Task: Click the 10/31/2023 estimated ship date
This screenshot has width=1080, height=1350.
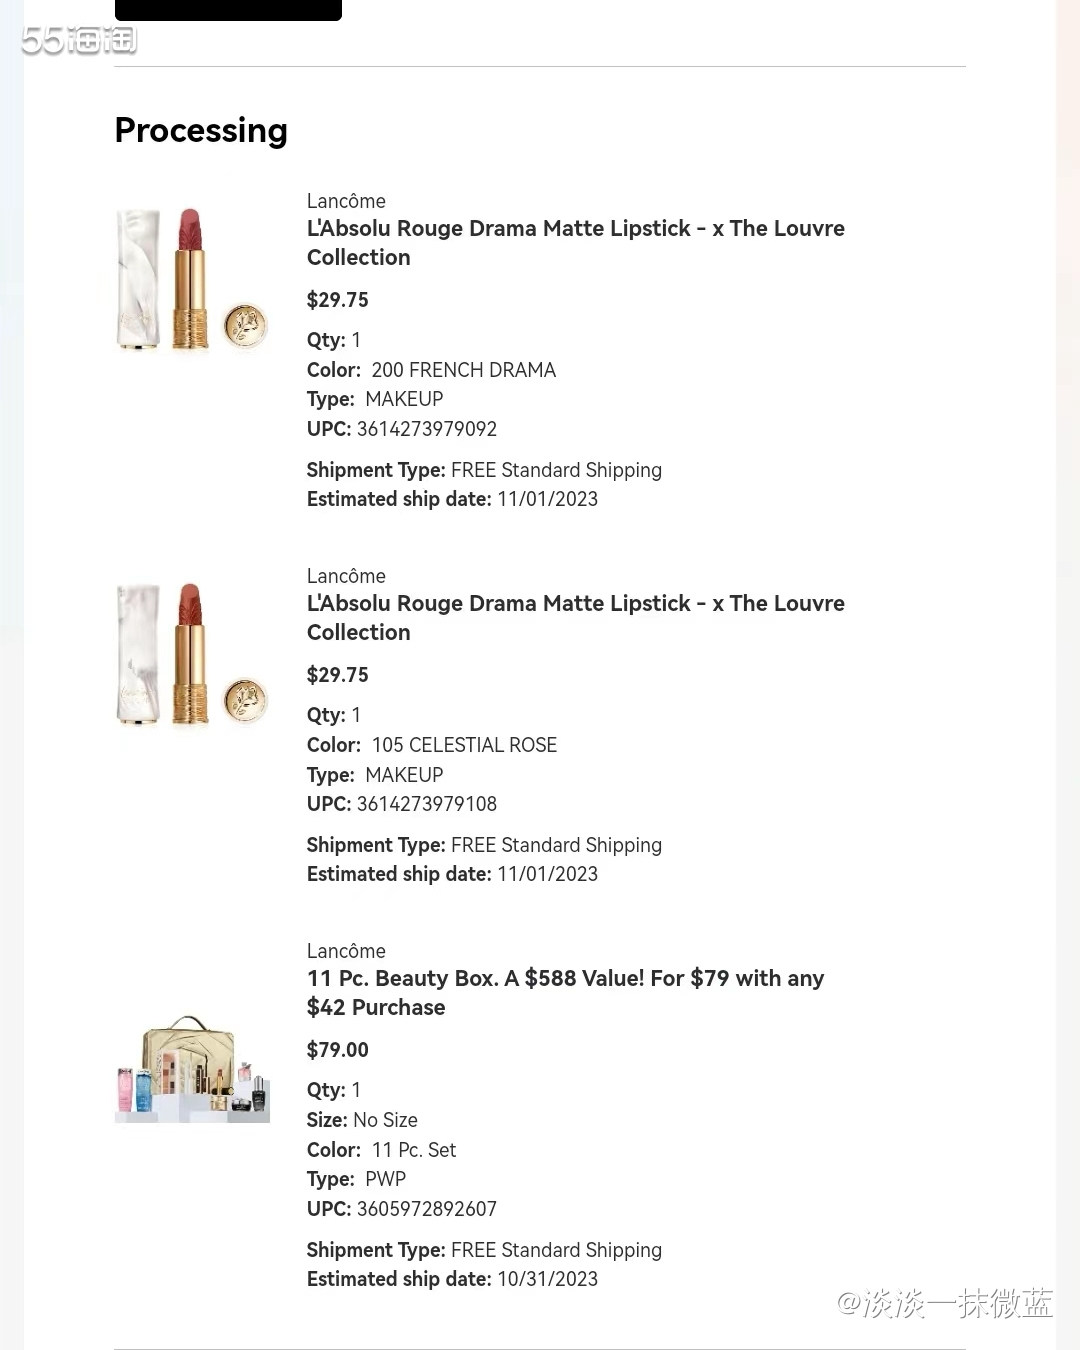Action: 547,1279
